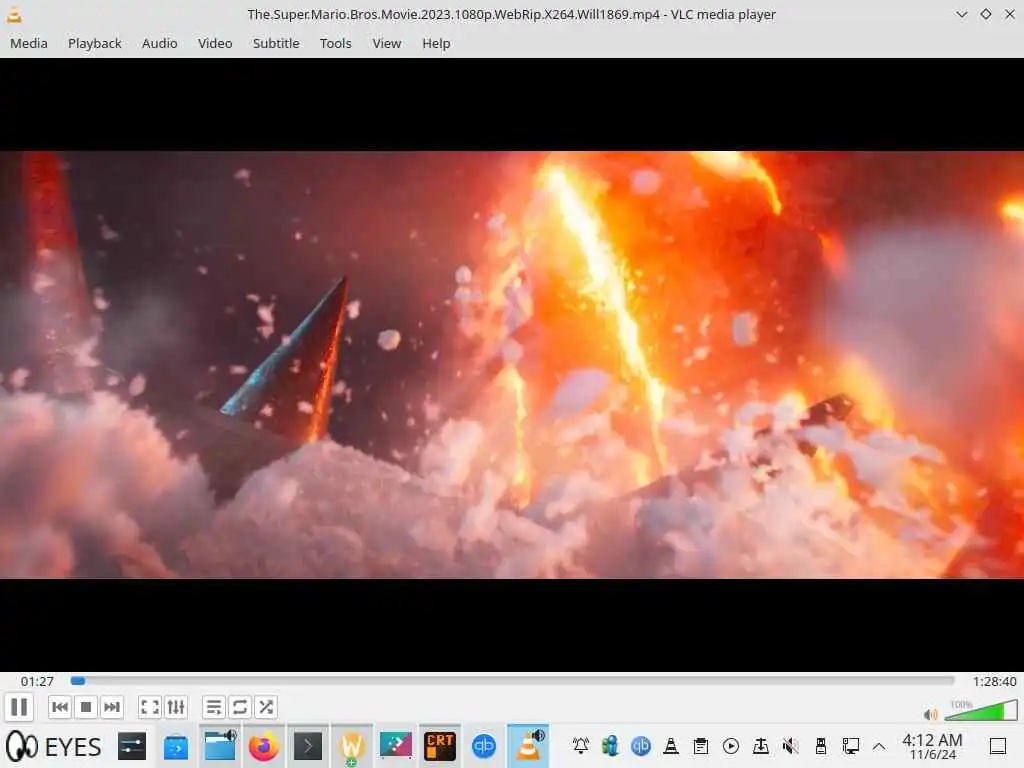Toggle loop repeat mode
This screenshot has width=1024, height=768.
[240, 707]
